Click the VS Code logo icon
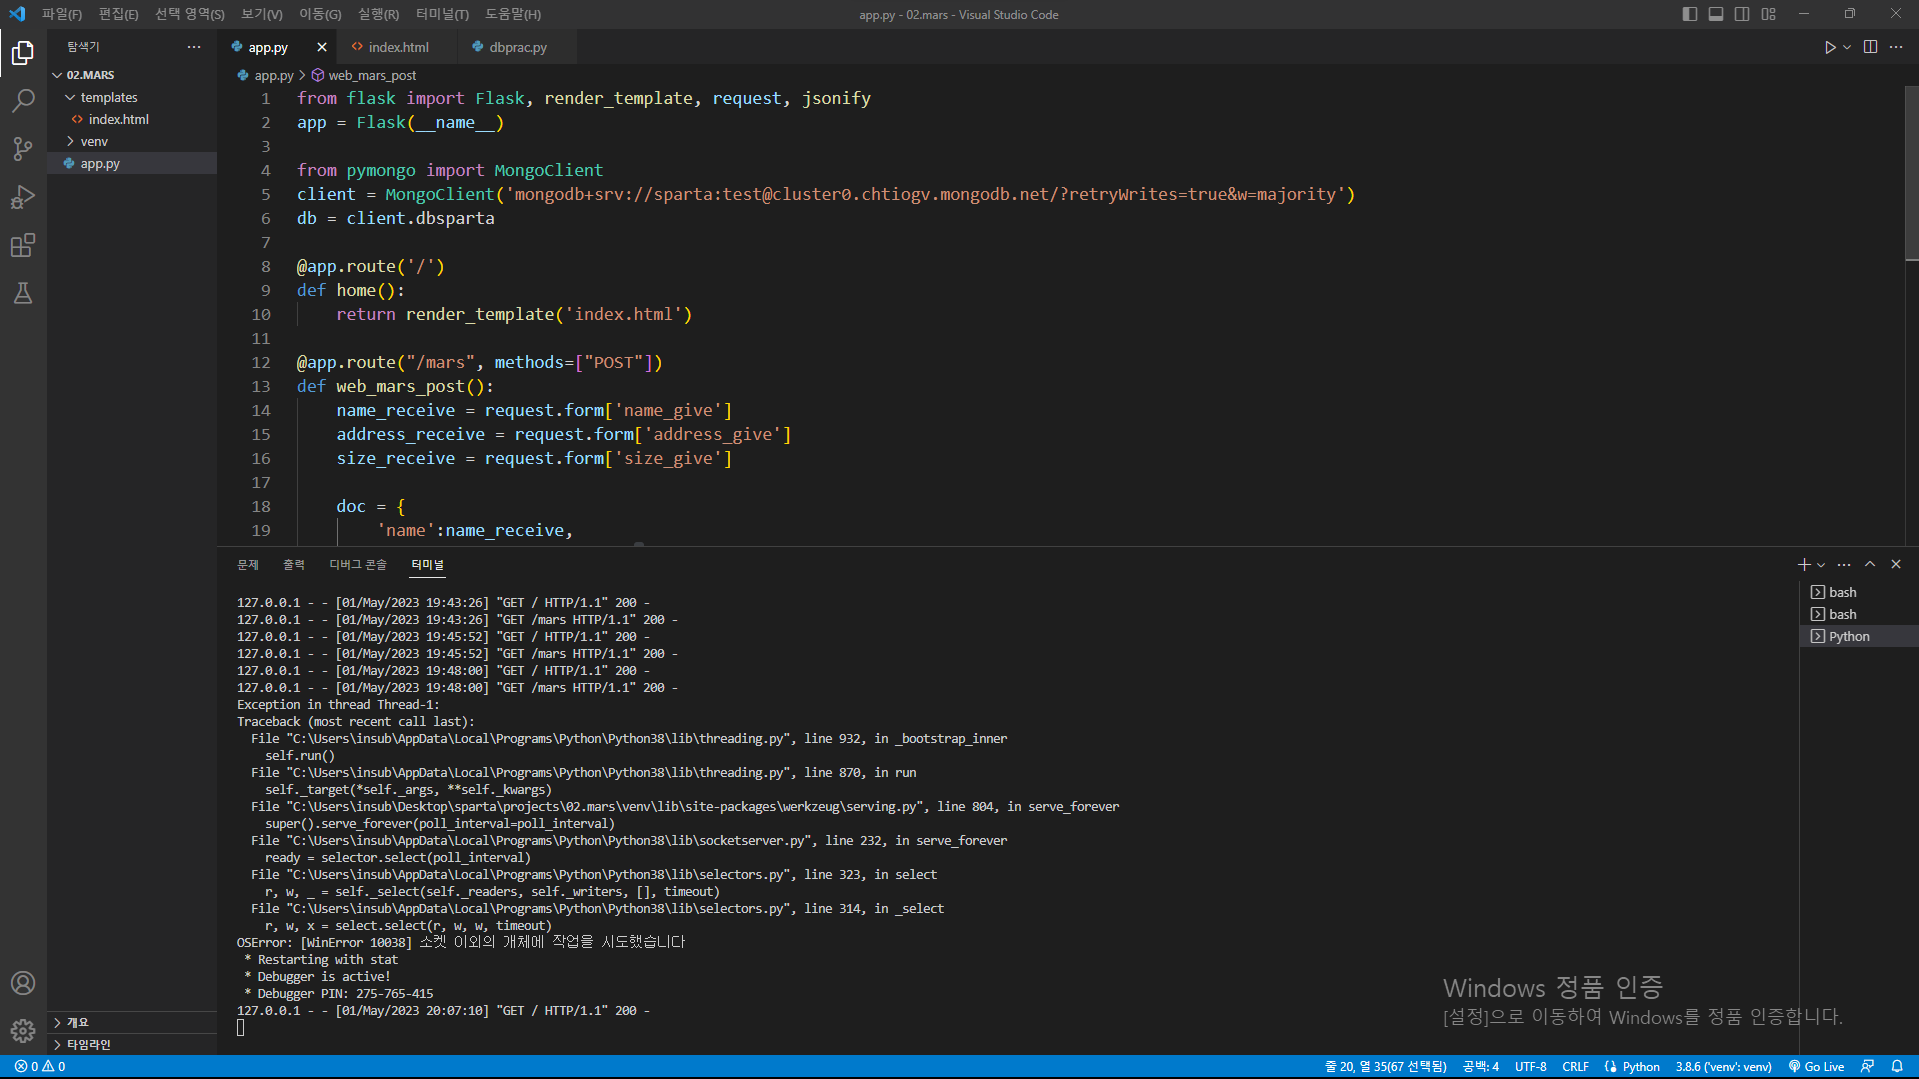 [17, 14]
